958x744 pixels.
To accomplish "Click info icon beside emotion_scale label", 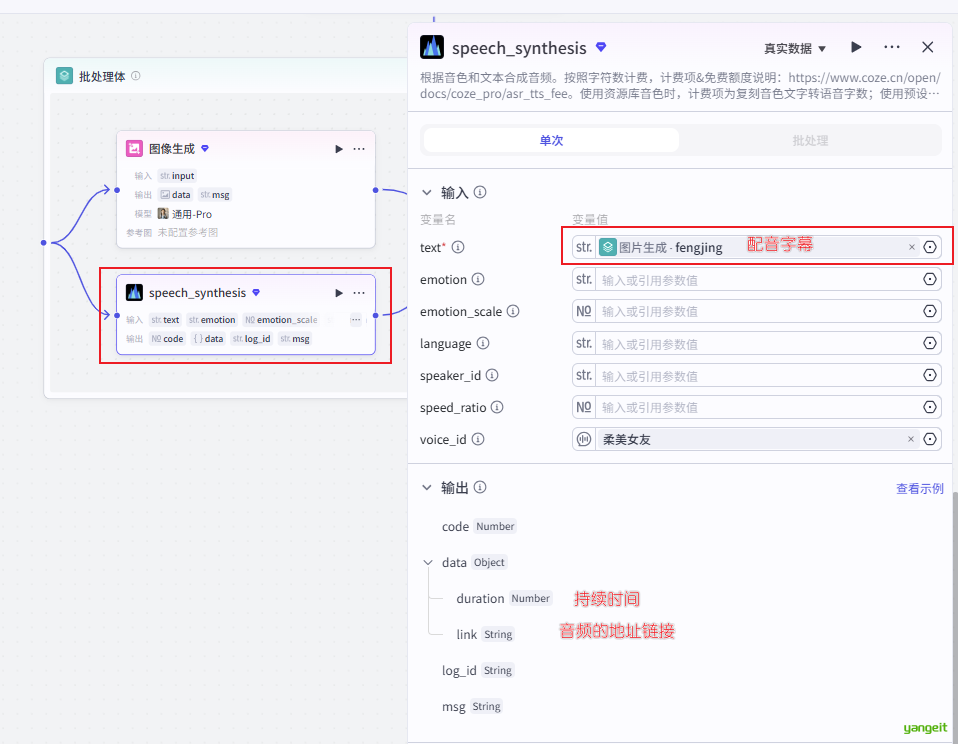I will tap(513, 312).
